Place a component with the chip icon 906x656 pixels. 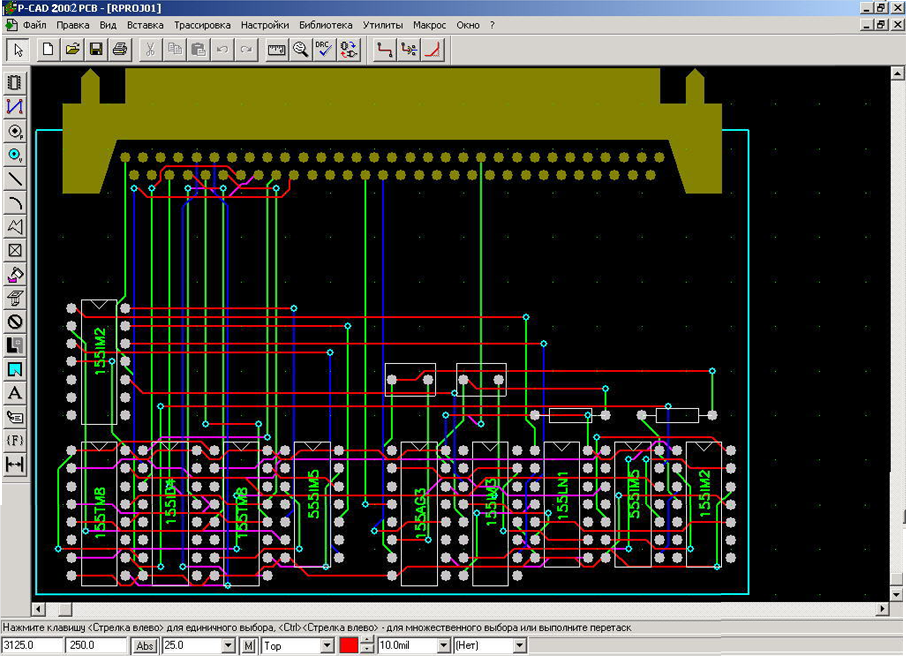click(15, 83)
